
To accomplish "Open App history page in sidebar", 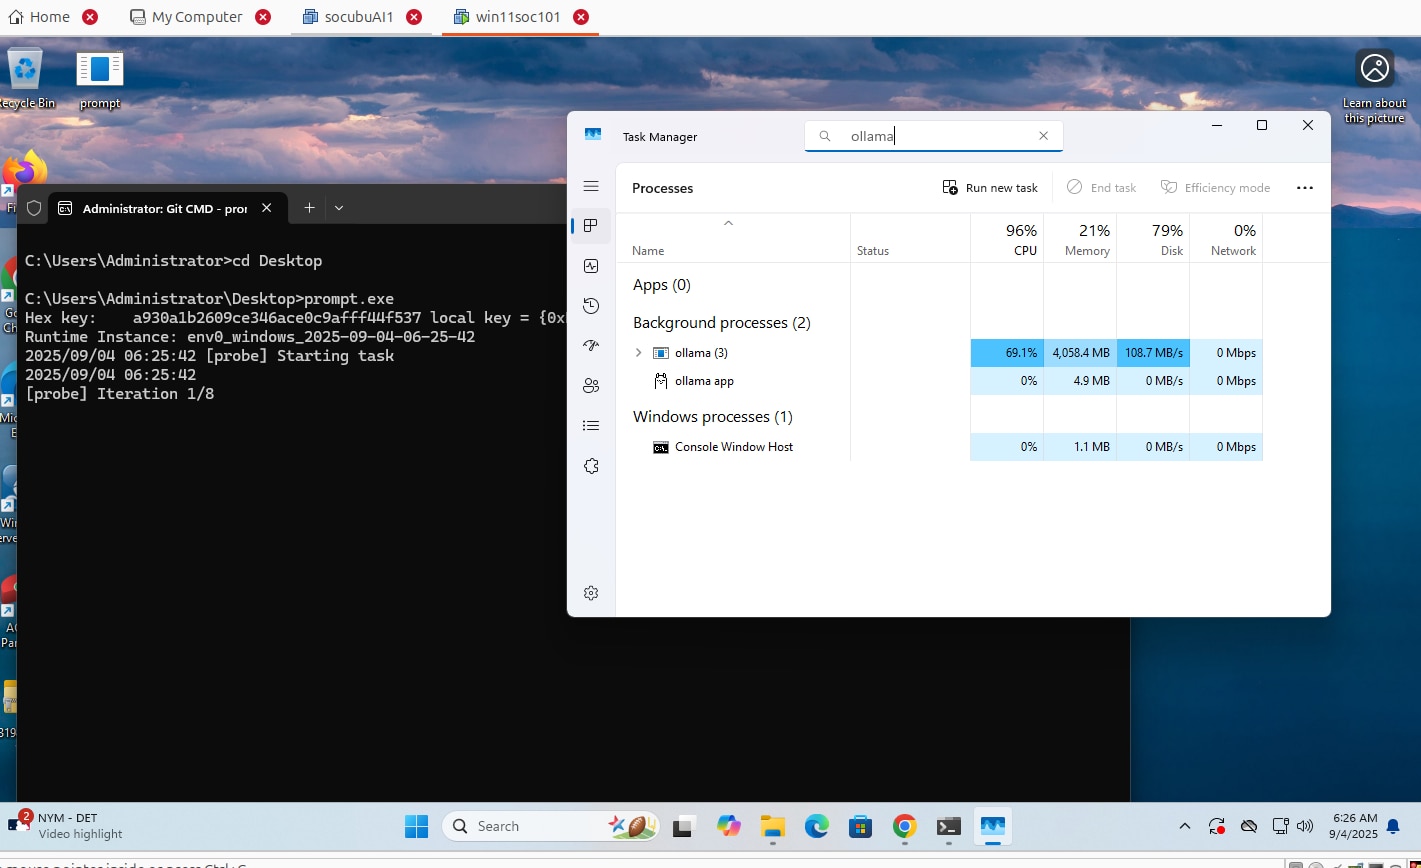I will [591, 306].
